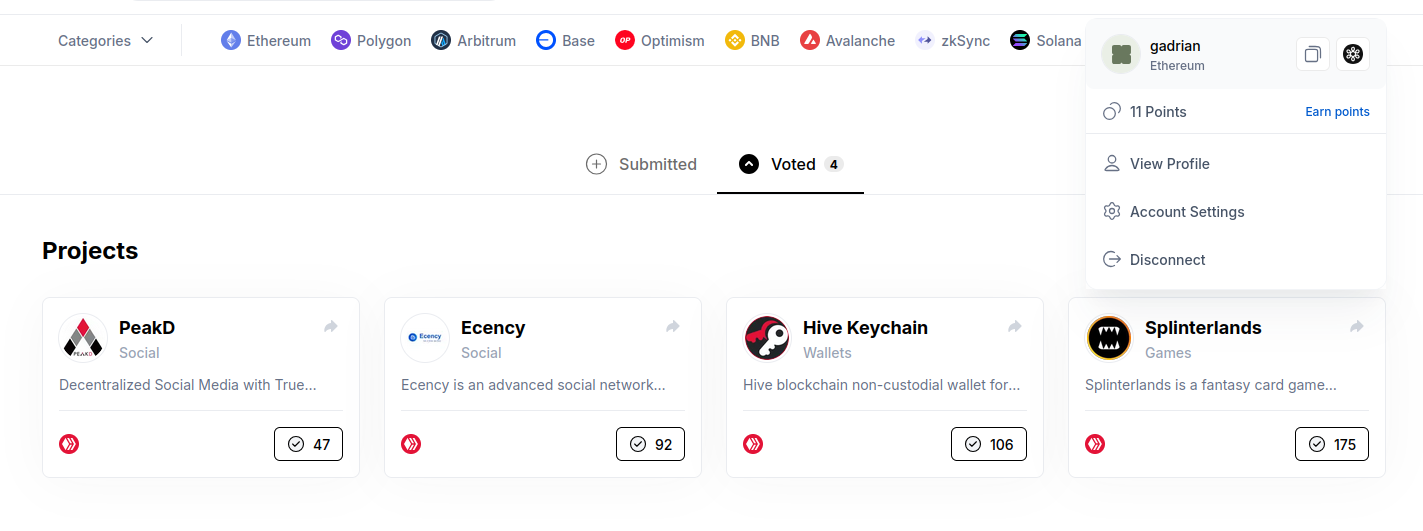Click the Hive chain icon on PeakD card
This screenshot has width=1423, height=531.
pyautogui.click(x=69, y=444)
